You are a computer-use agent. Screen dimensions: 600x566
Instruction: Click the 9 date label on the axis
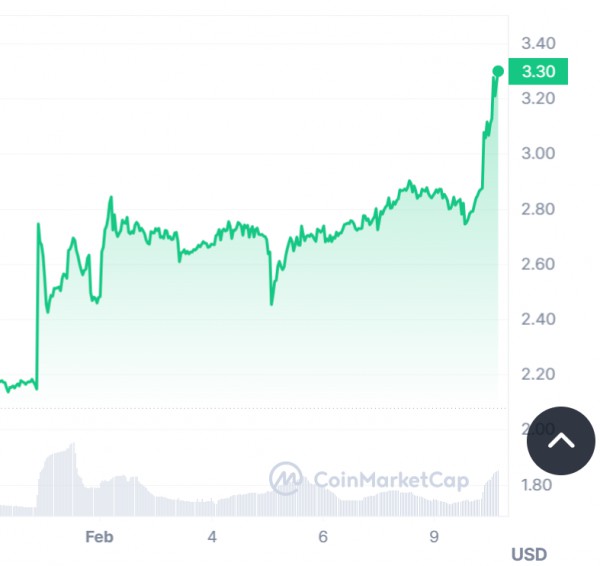[434, 537]
